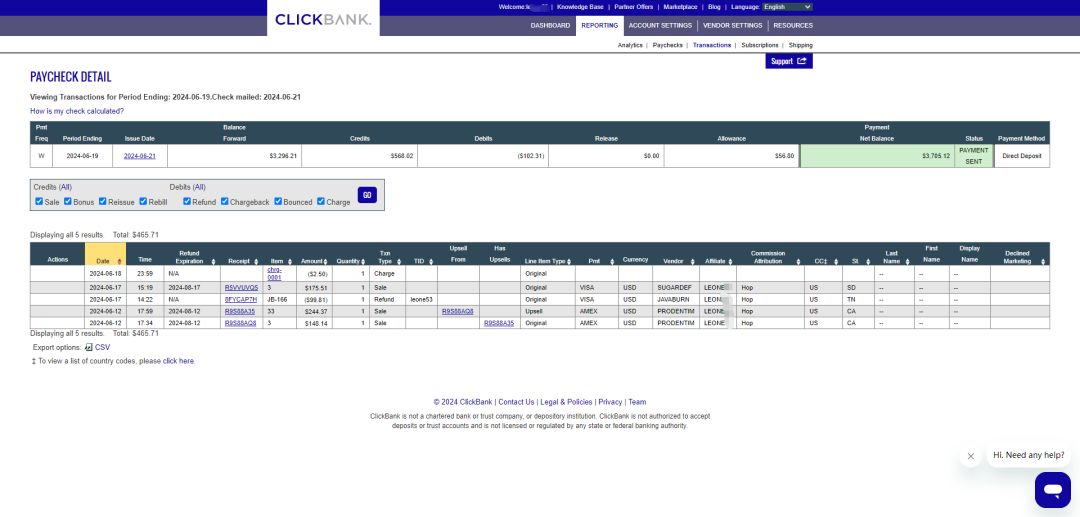Select the Reporting tab
This screenshot has height=517, width=1080.
point(599,25)
